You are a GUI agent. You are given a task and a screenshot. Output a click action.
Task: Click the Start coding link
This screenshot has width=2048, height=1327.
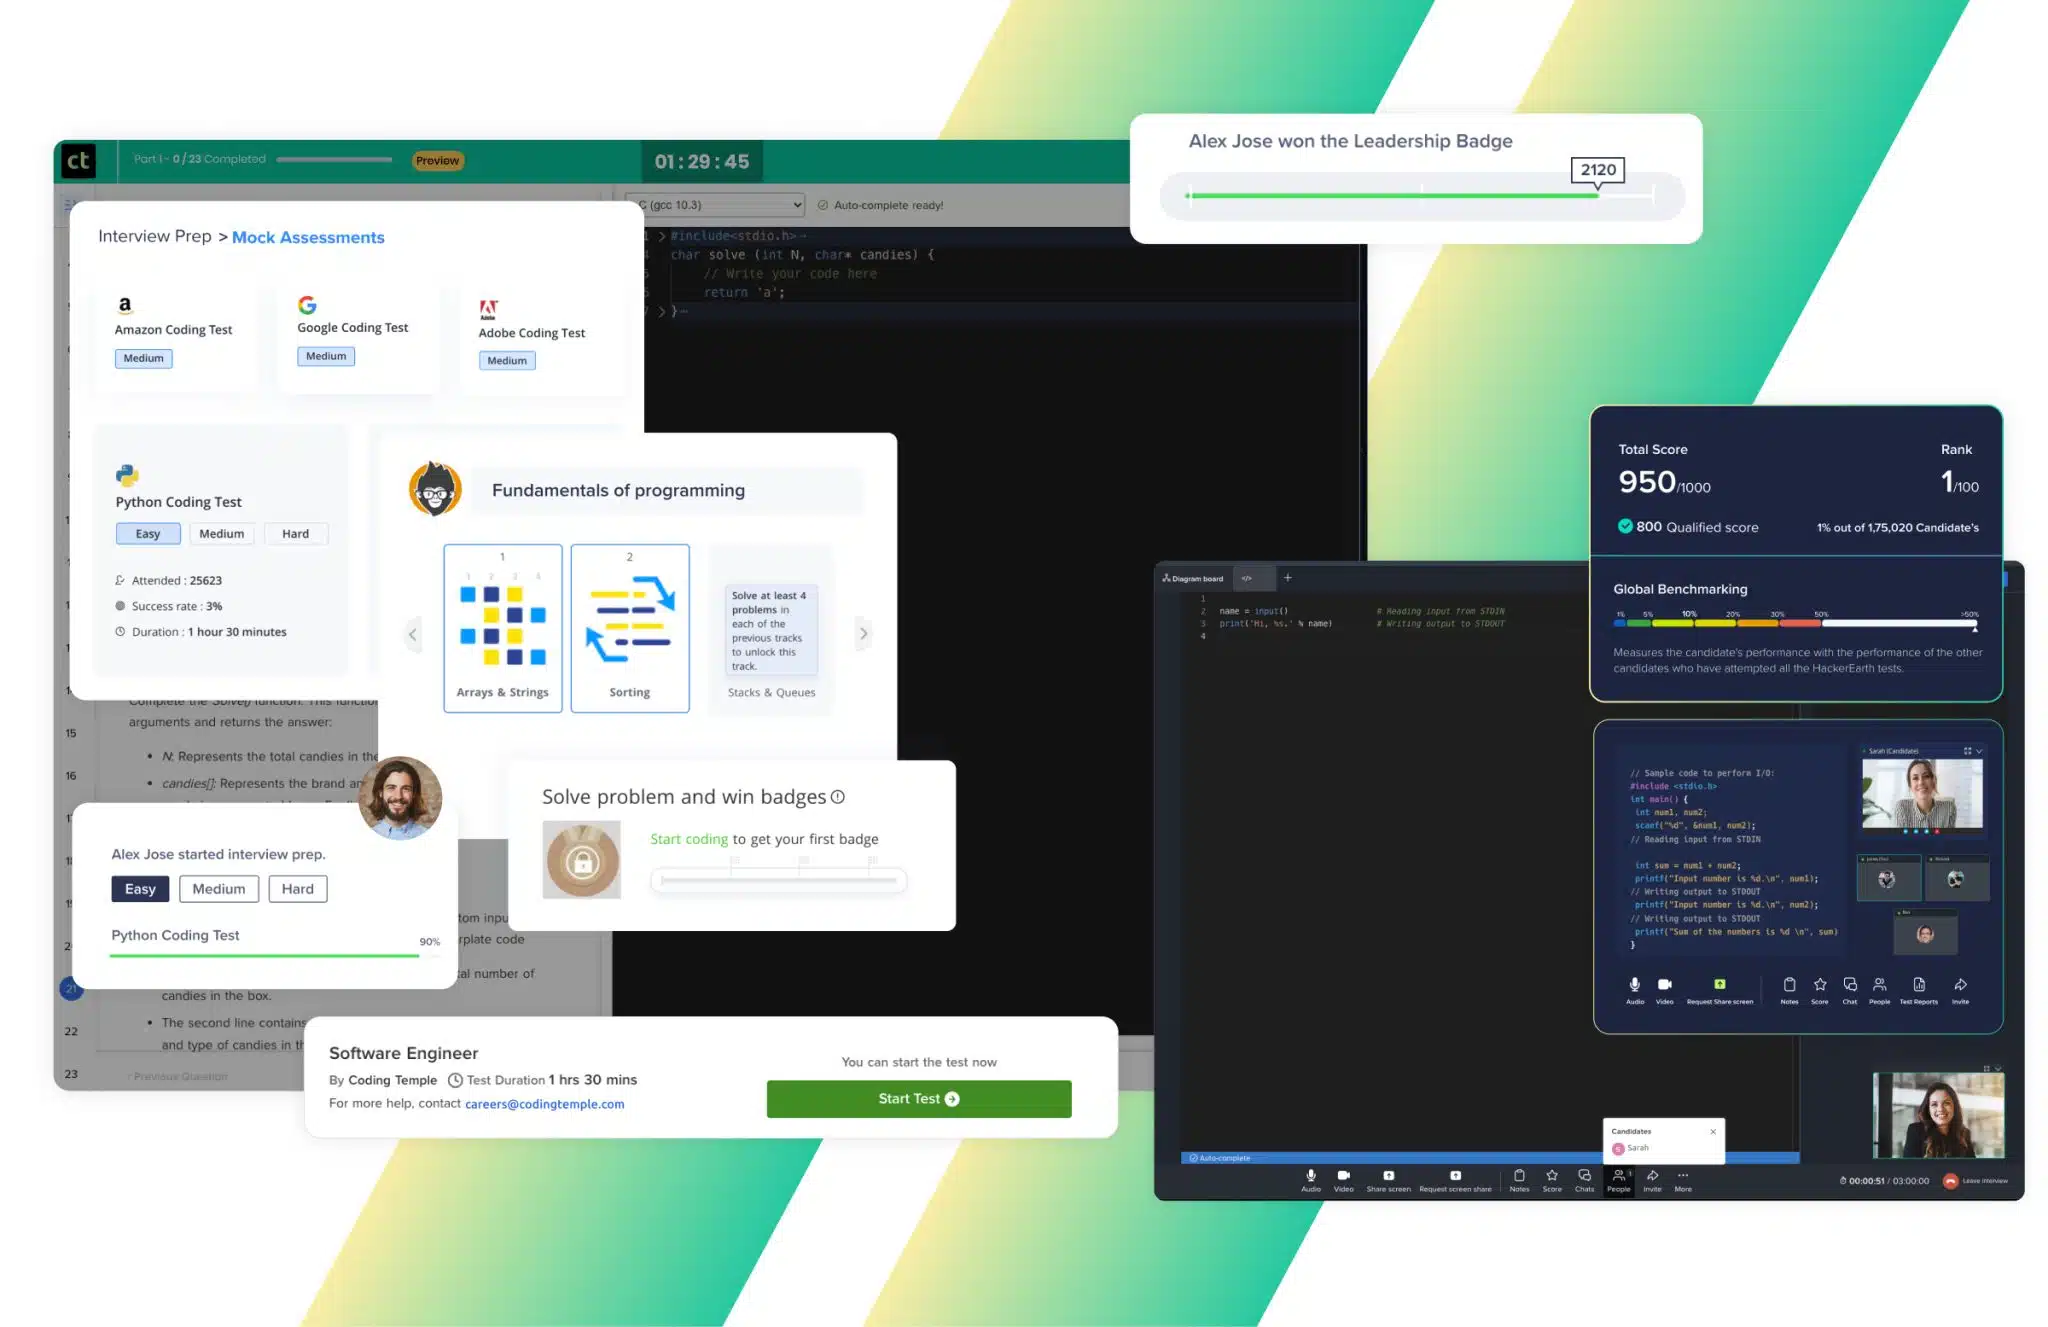(689, 839)
